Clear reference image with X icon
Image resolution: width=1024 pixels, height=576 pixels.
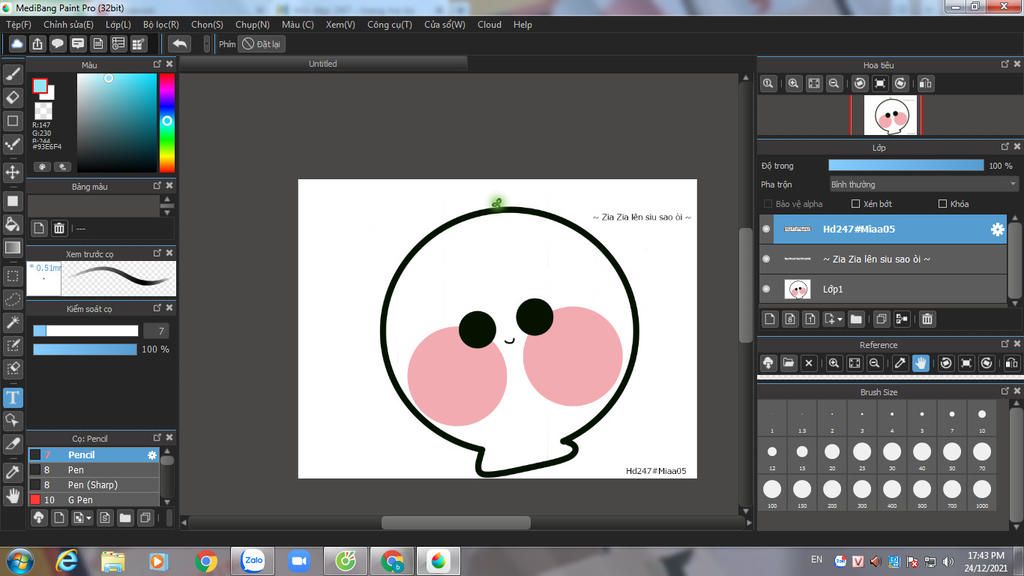click(808, 363)
